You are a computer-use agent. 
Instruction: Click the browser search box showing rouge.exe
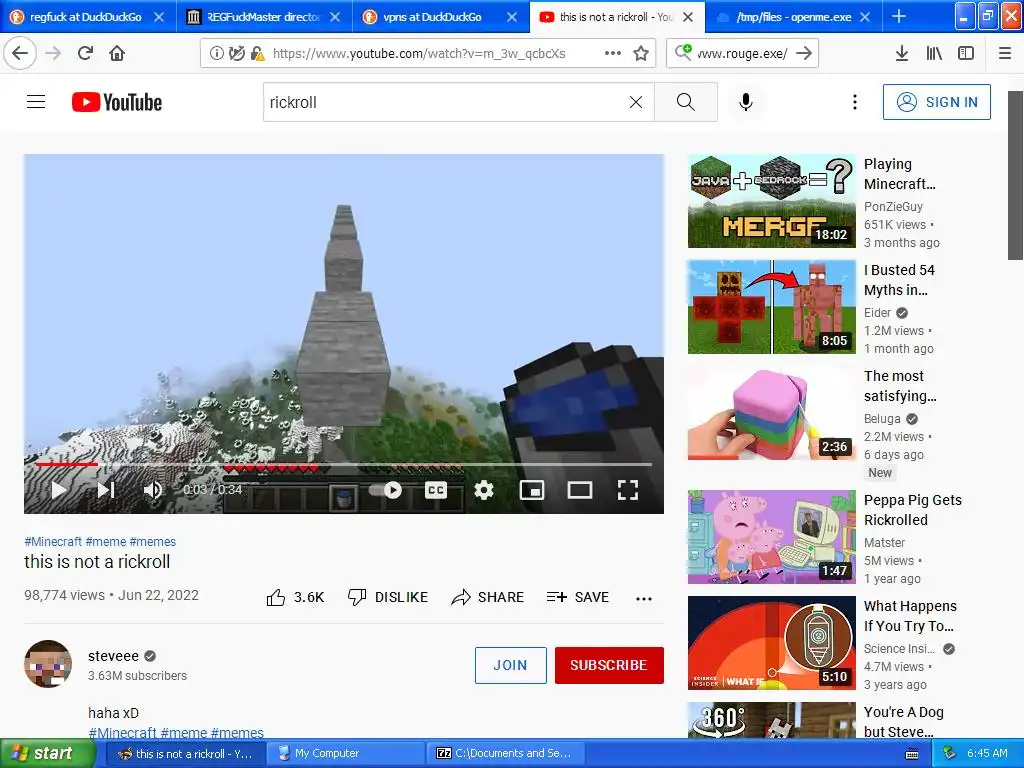pos(742,54)
